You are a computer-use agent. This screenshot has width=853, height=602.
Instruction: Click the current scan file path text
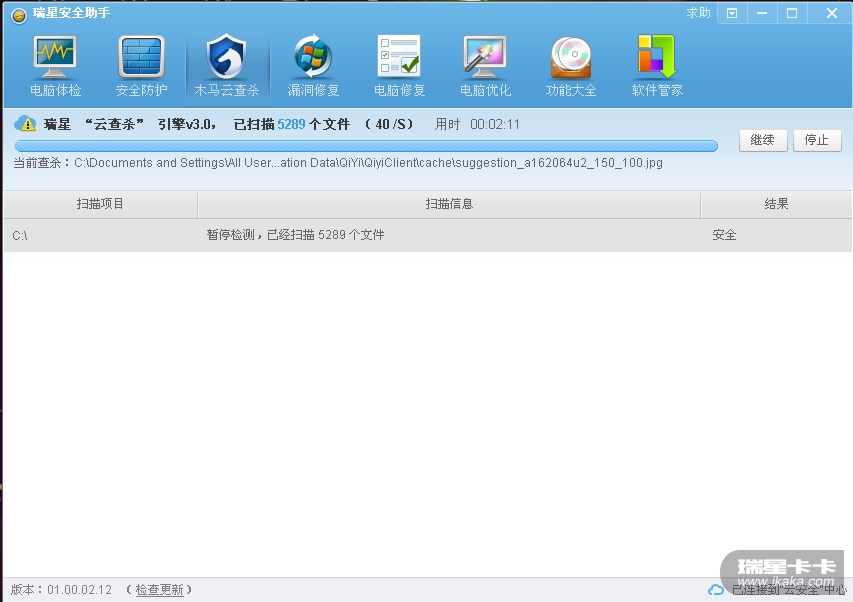(x=368, y=163)
